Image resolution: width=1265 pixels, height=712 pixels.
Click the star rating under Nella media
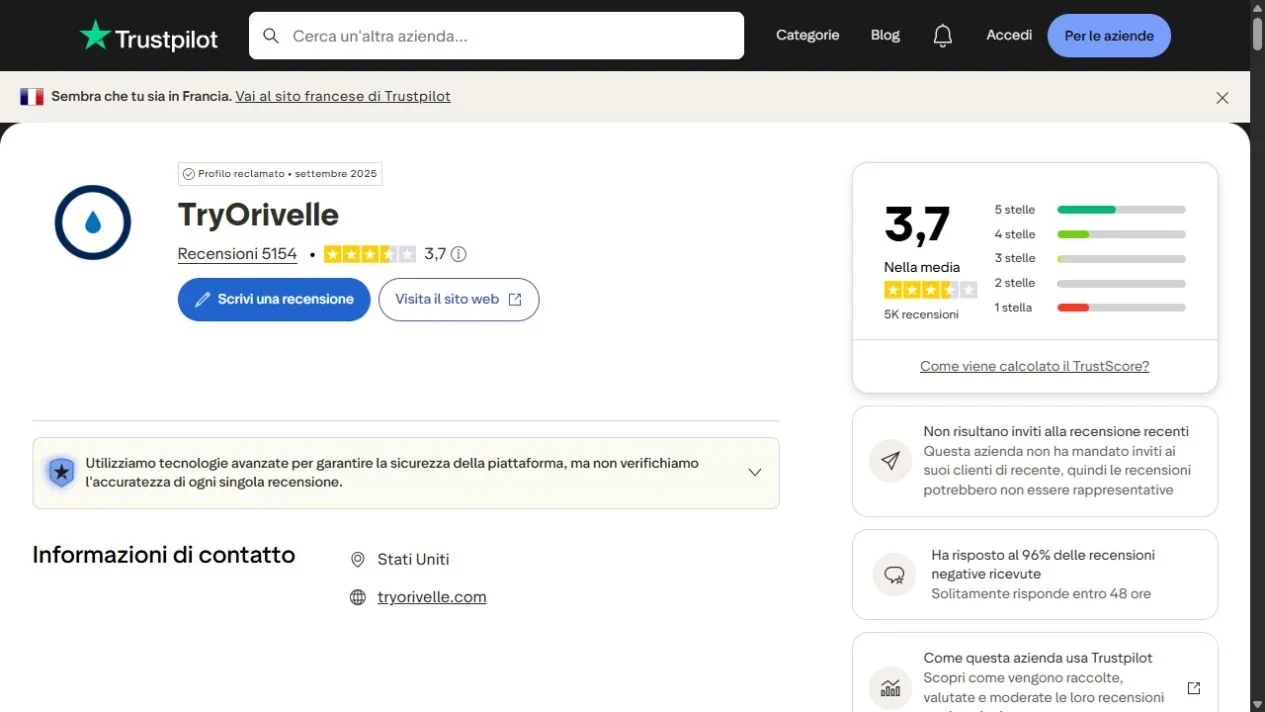point(930,290)
